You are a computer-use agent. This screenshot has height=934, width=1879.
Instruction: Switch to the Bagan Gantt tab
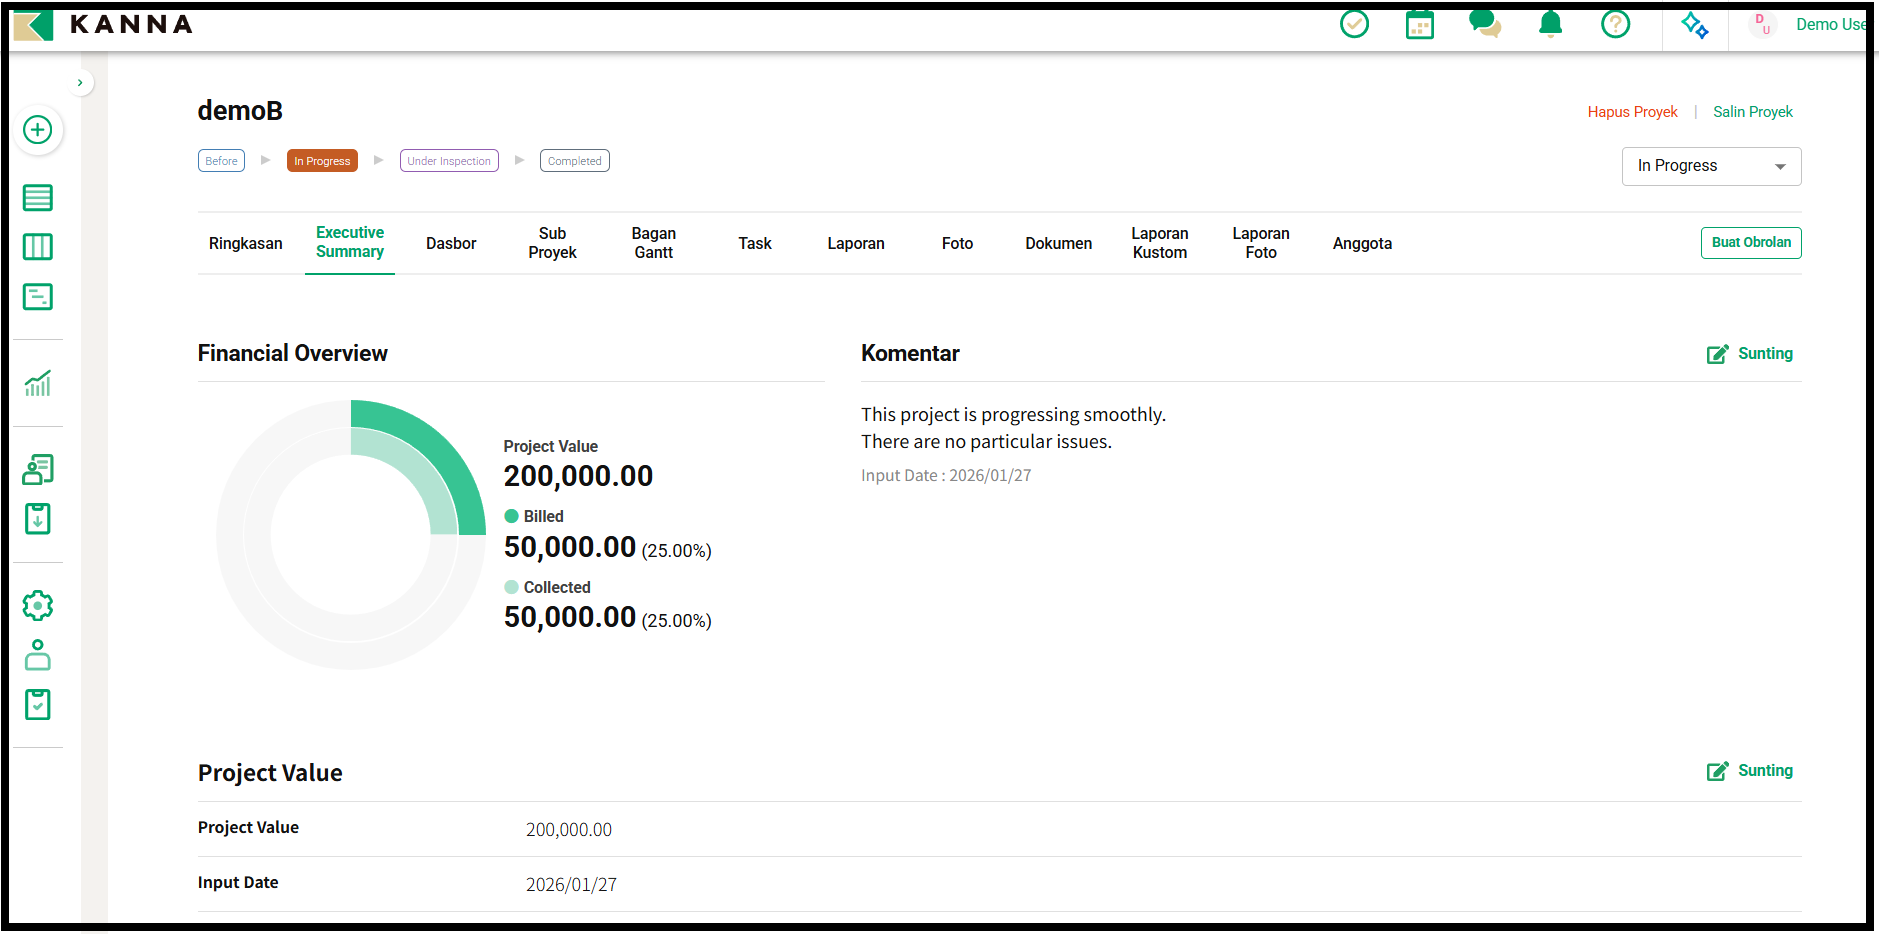click(653, 243)
